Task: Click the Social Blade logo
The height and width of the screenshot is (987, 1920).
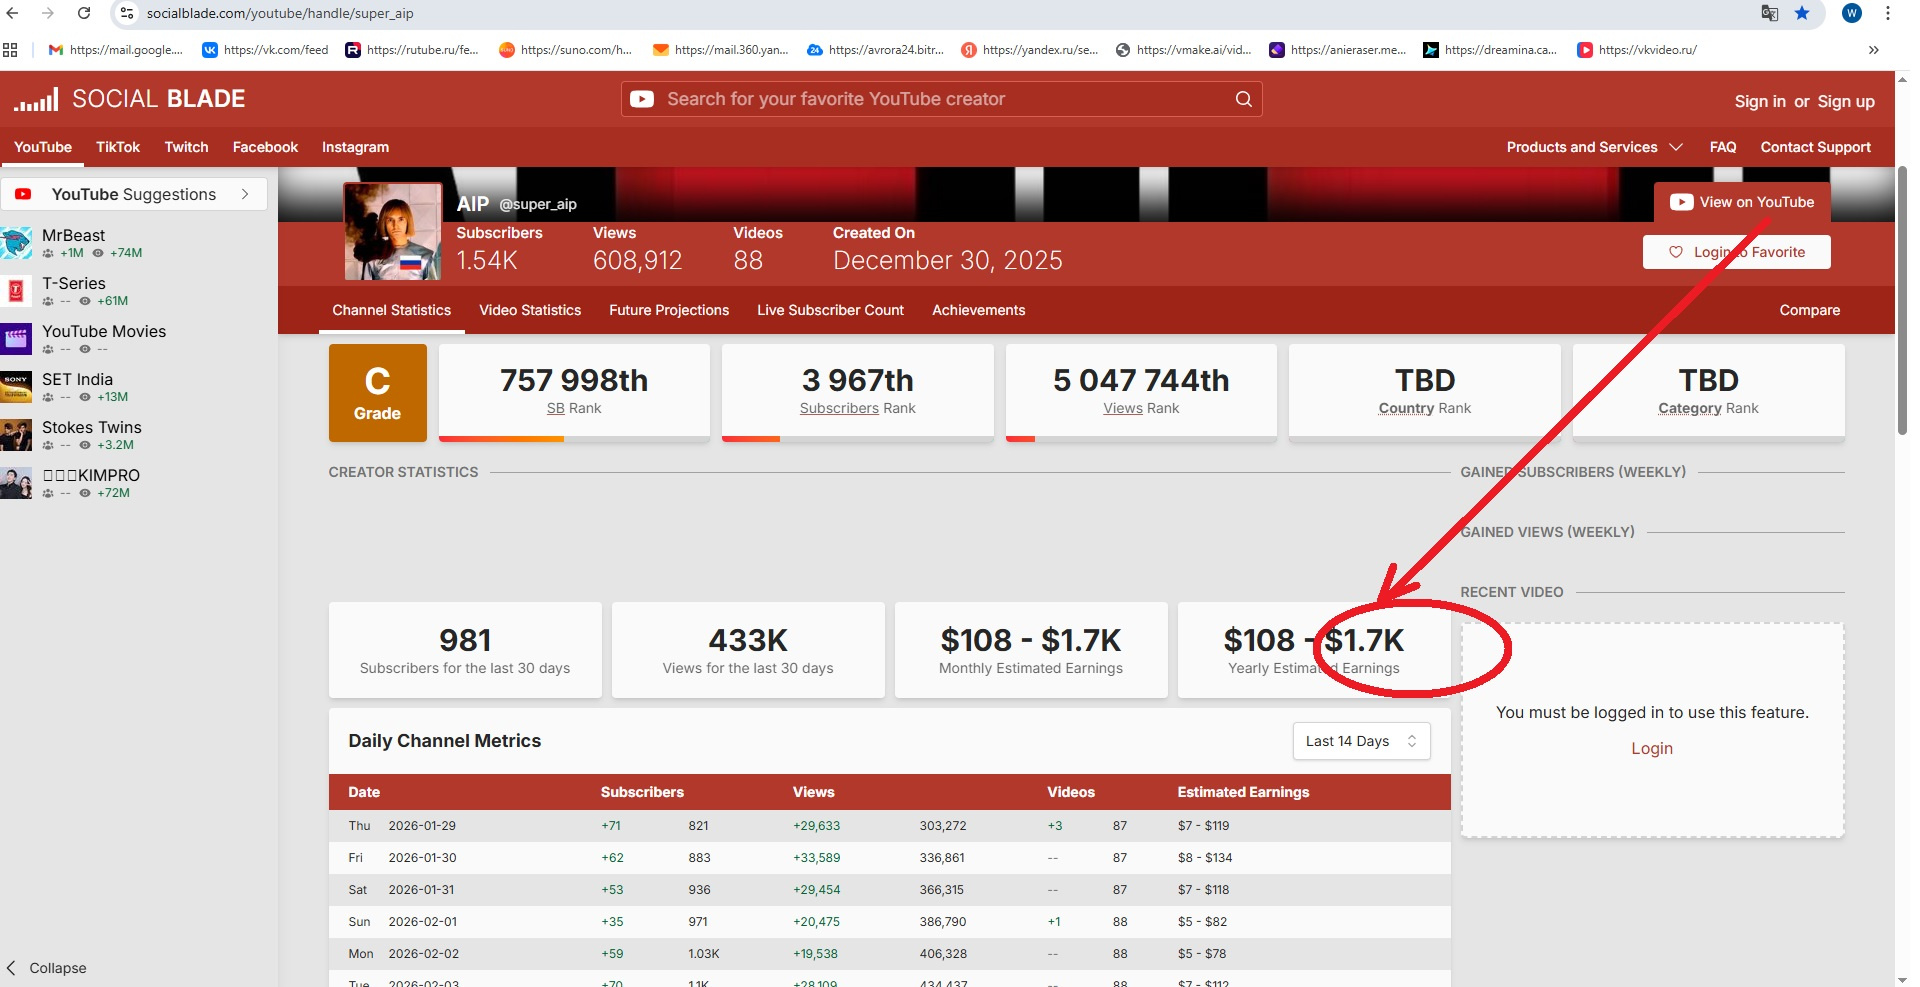Action: [130, 99]
